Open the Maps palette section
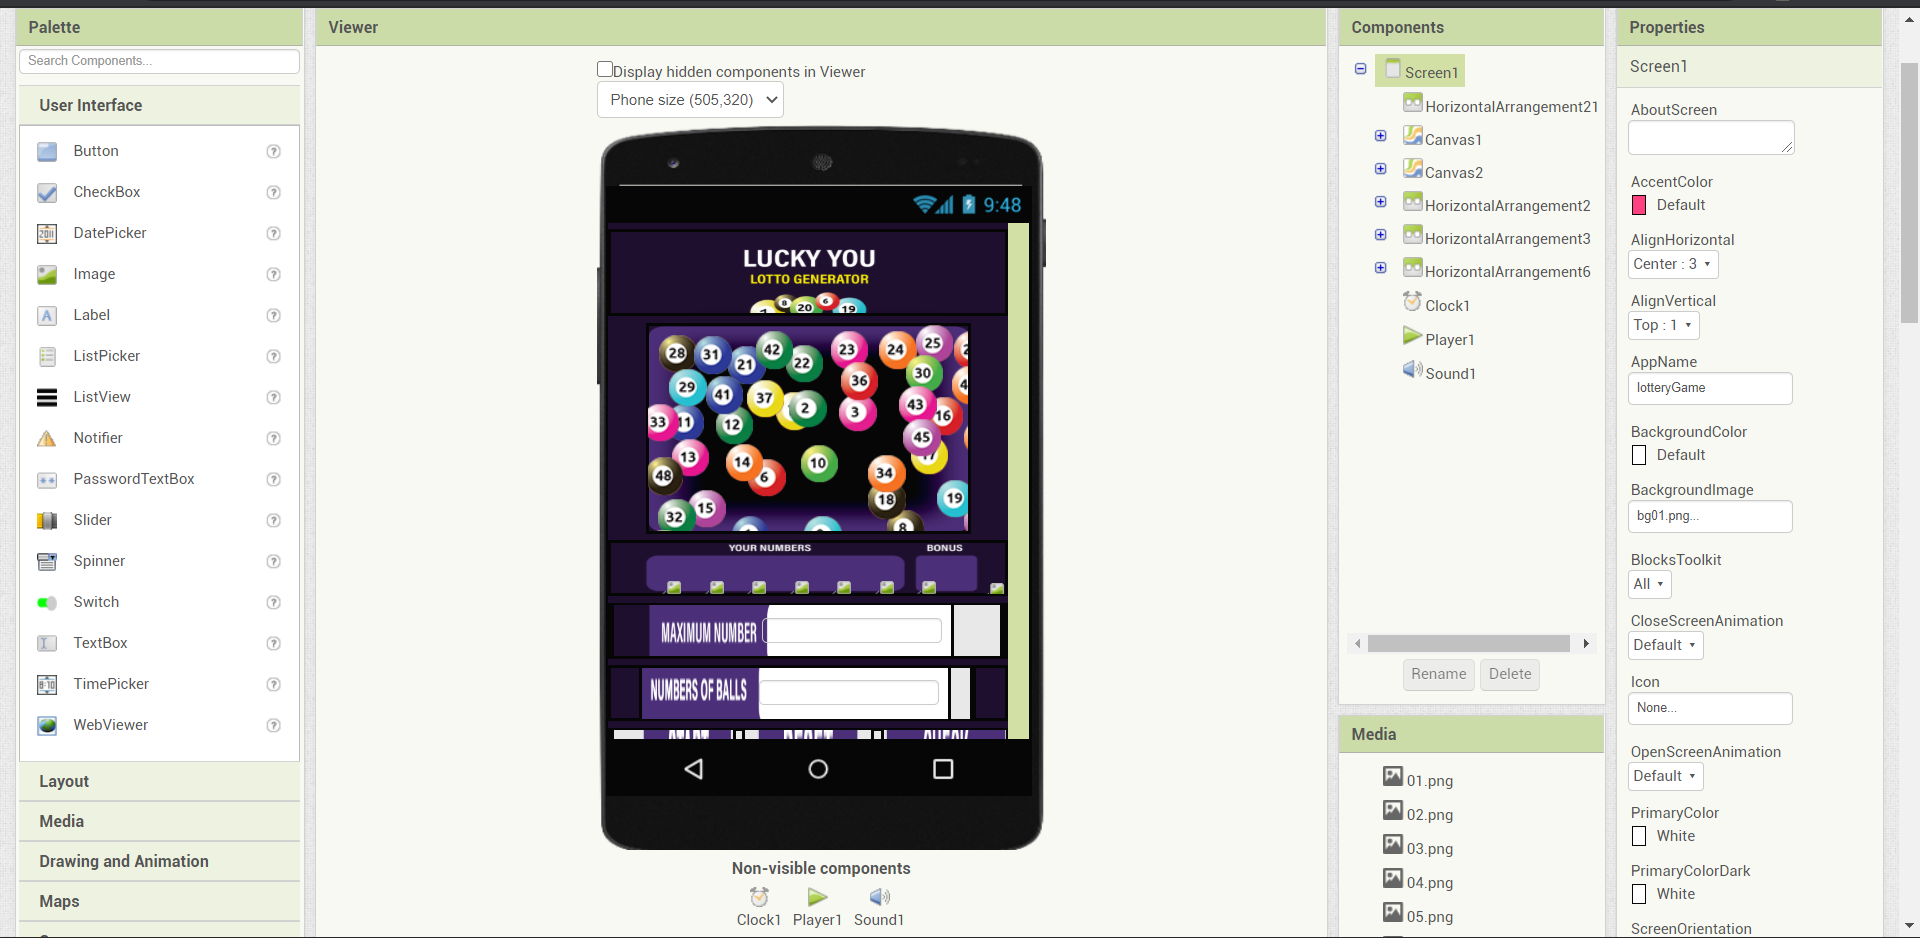1920x938 pixels. 159,902
